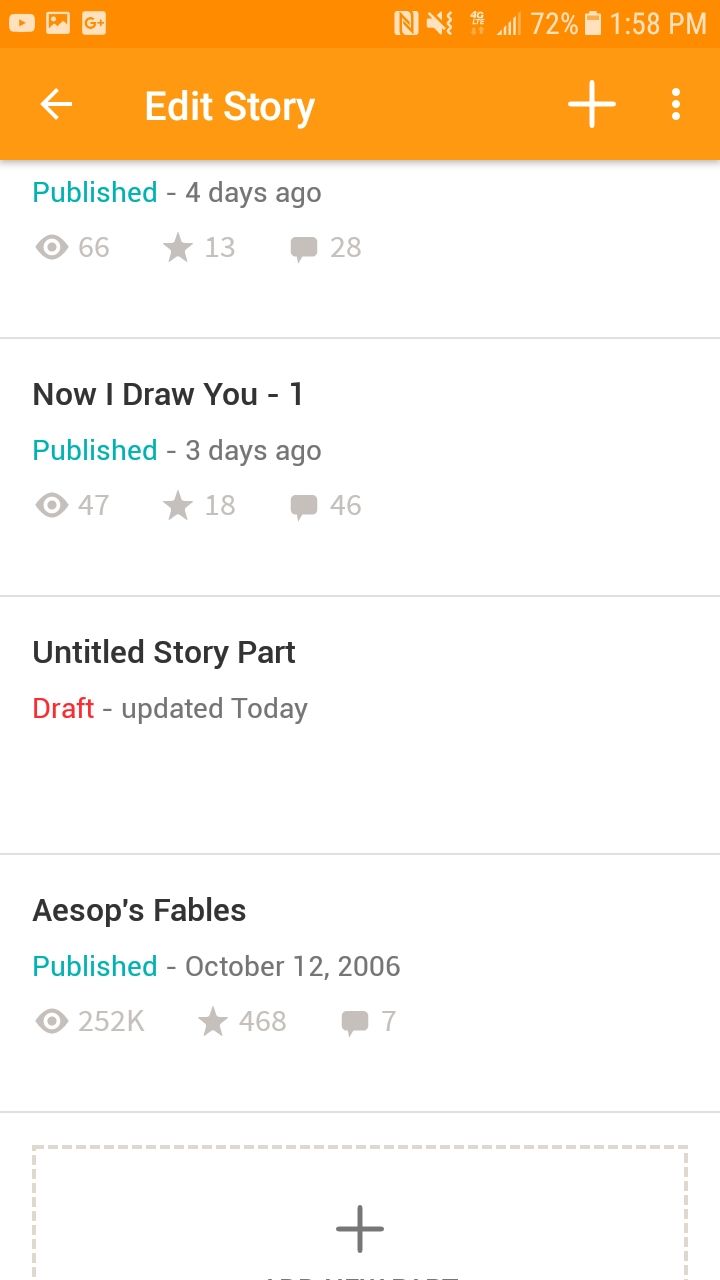This screenshot has width=720, height=1280.
Task: Tap the Edit Story header title
Action: (230, 106)
